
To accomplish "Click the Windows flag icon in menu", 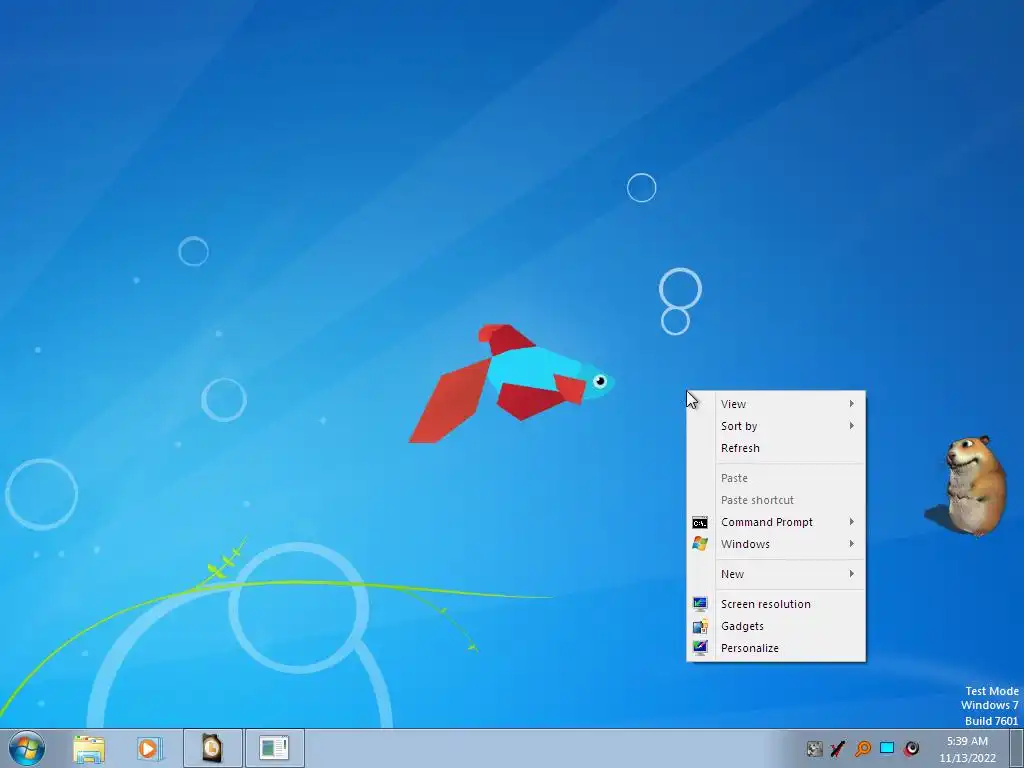I will [699, 544].
